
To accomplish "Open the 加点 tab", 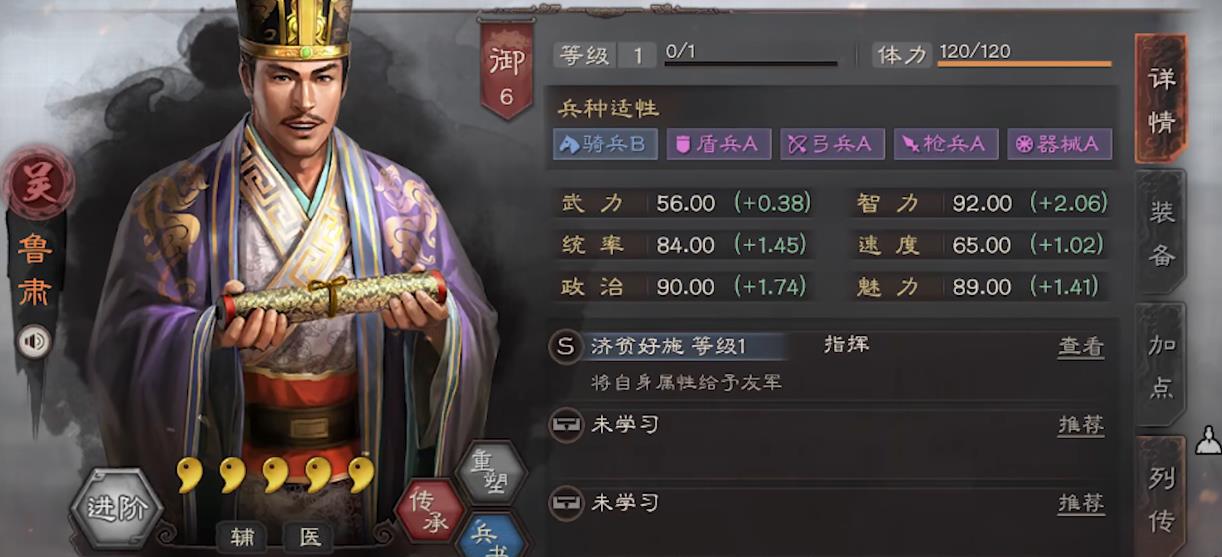I will pyautogui.click(x=1161, y=366).
